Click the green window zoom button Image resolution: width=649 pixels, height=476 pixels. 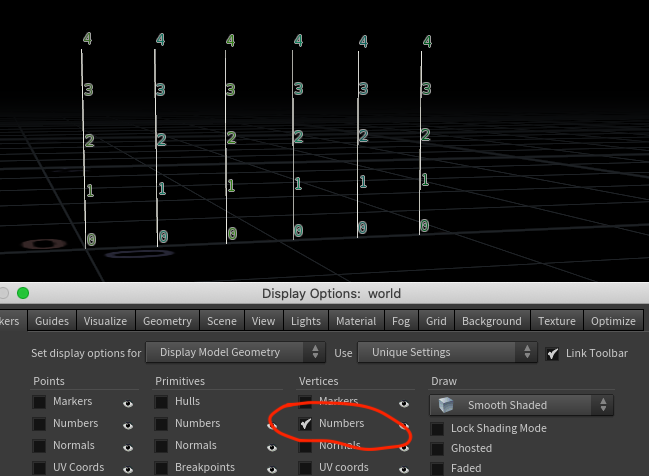click(23, 293)
